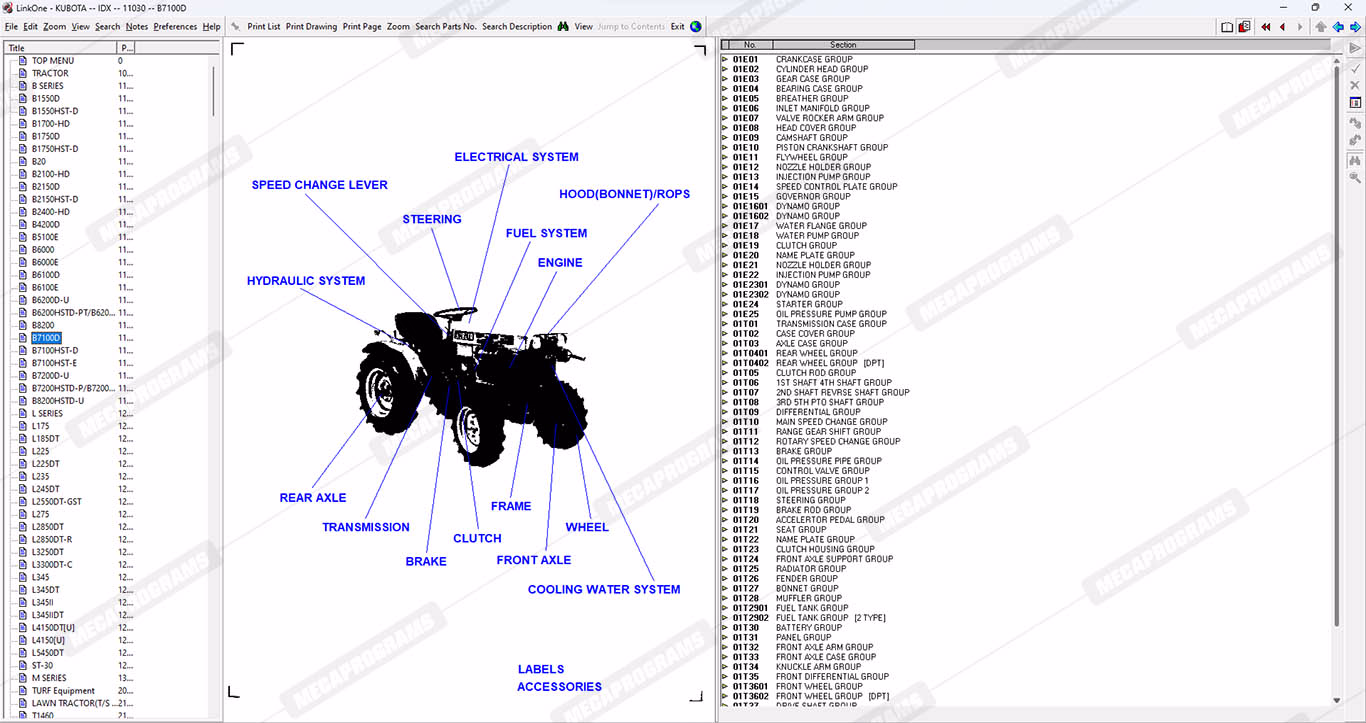Screen dimensions: 1366x723
Task: Open the Notes menu
Action: (137, 27)
